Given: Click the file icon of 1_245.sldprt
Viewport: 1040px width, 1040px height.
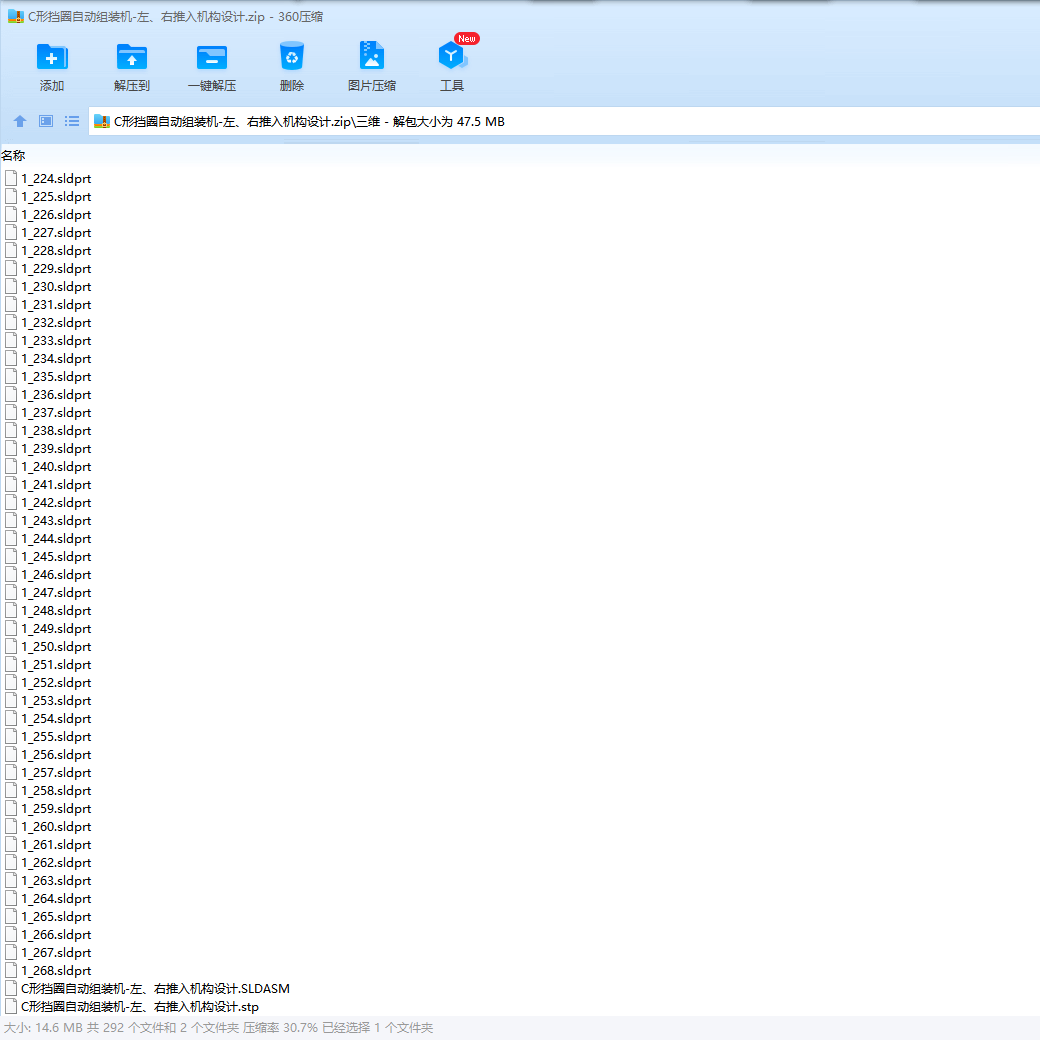Looking at the screenshot, I should pos(11,556).
